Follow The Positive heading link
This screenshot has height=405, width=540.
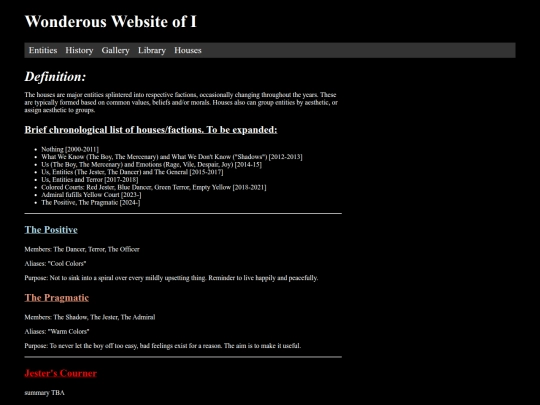click(51, 230)
